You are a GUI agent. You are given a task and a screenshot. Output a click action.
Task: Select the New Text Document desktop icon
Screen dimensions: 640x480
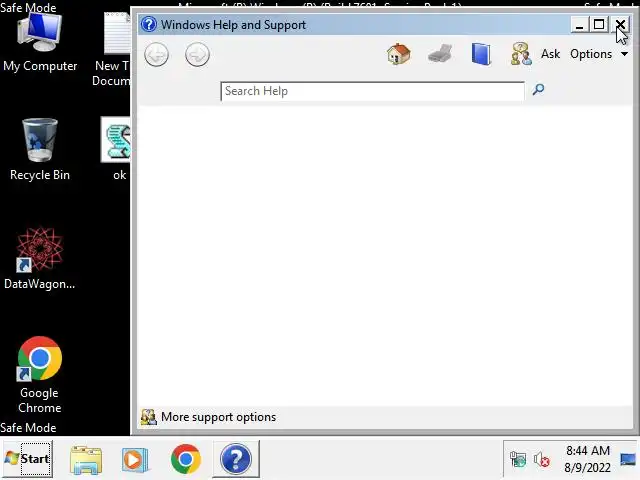point(112,49)
